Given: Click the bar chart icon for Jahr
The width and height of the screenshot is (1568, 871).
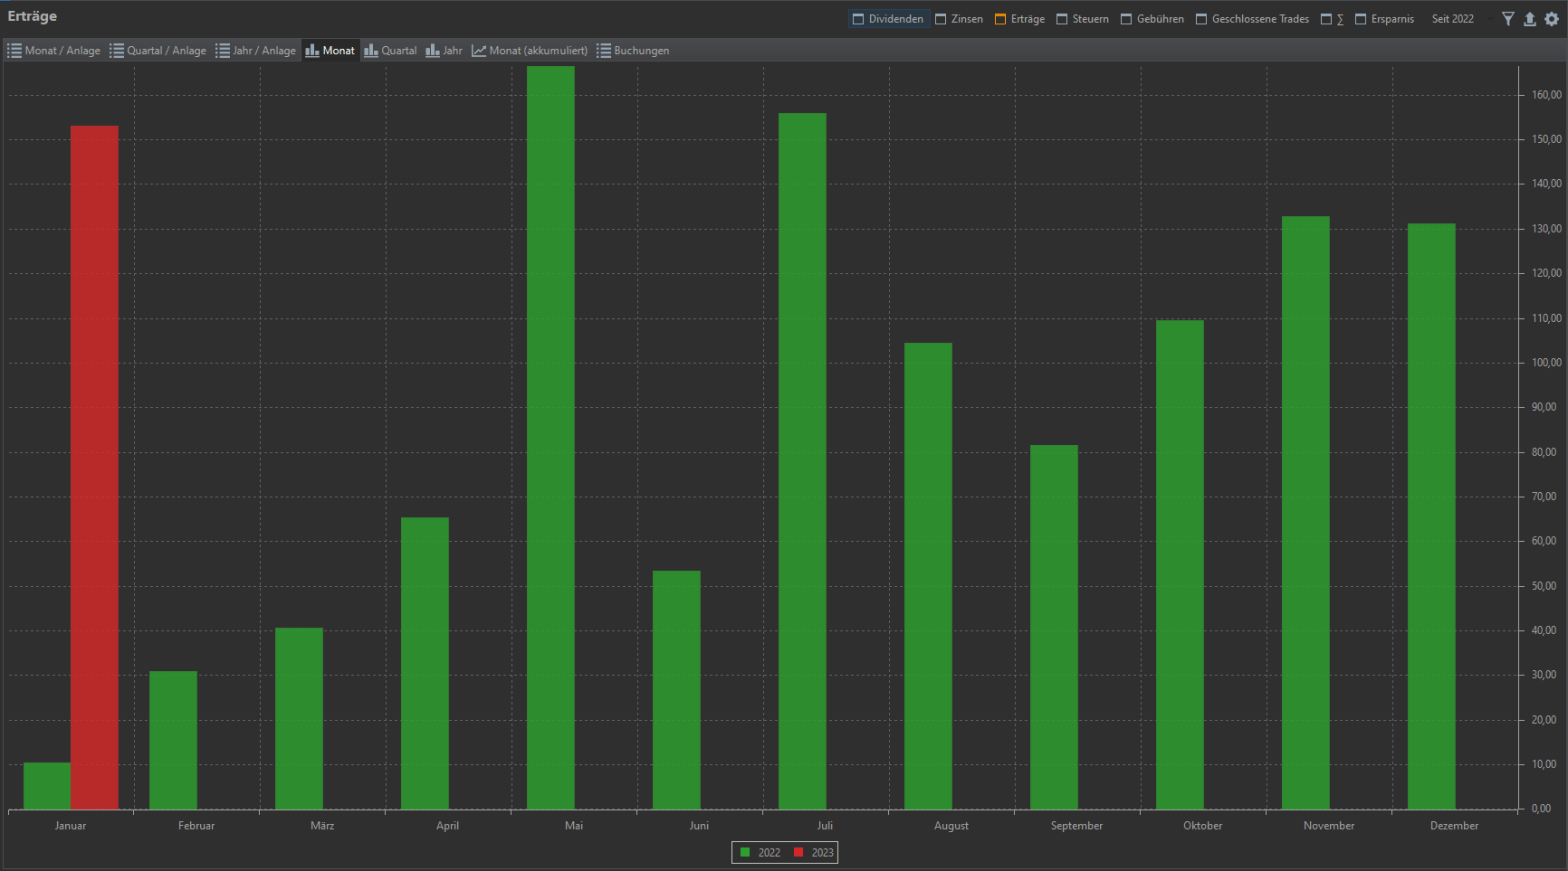Looking at the screenshot, I should pyautogui.click(x=433, y=51).
